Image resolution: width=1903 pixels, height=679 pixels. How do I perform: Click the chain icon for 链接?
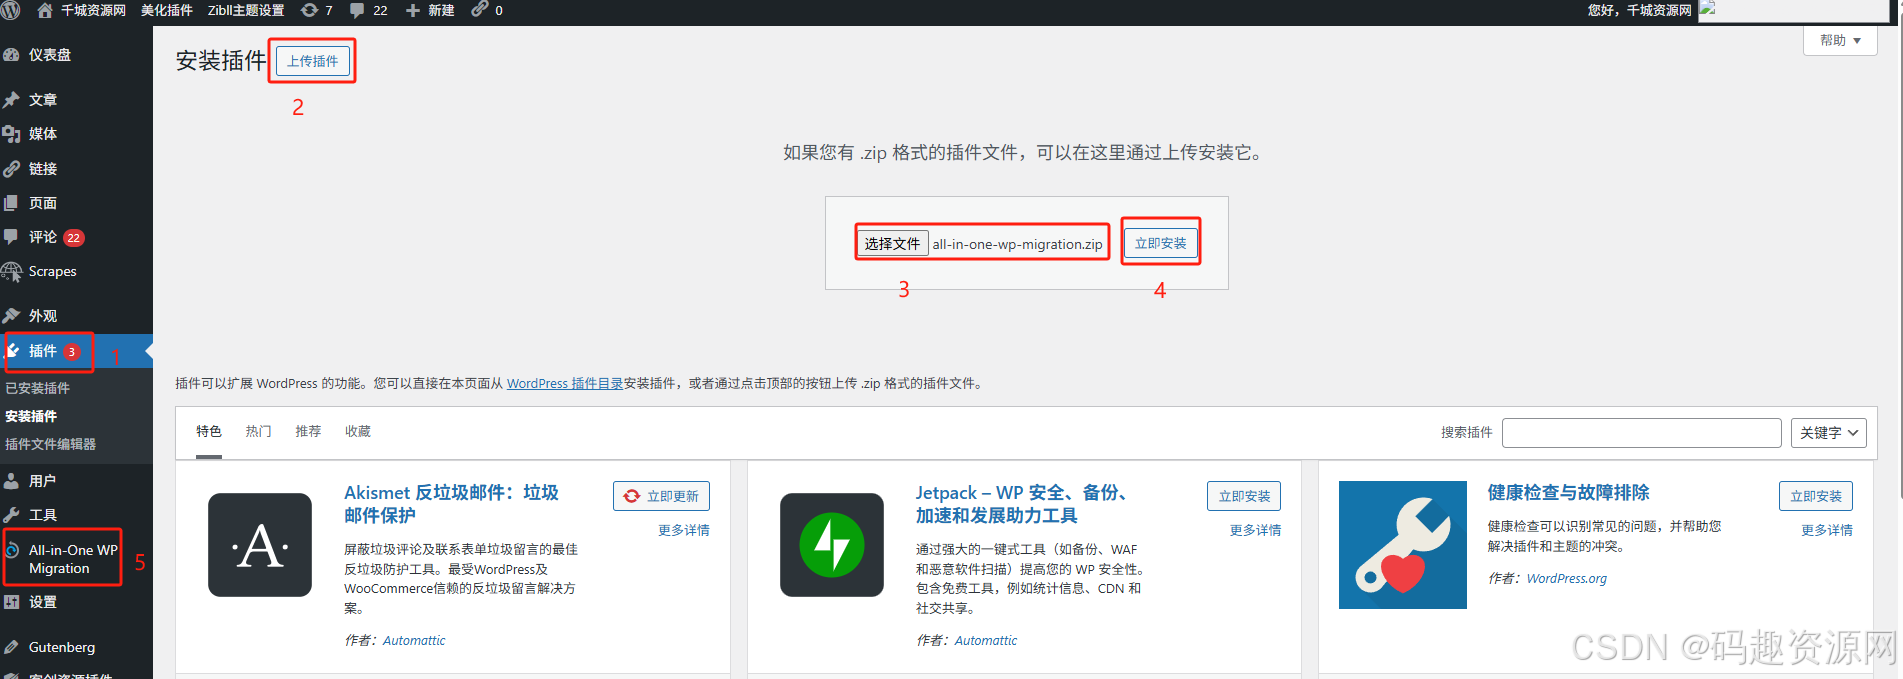(x=12, y=169)
